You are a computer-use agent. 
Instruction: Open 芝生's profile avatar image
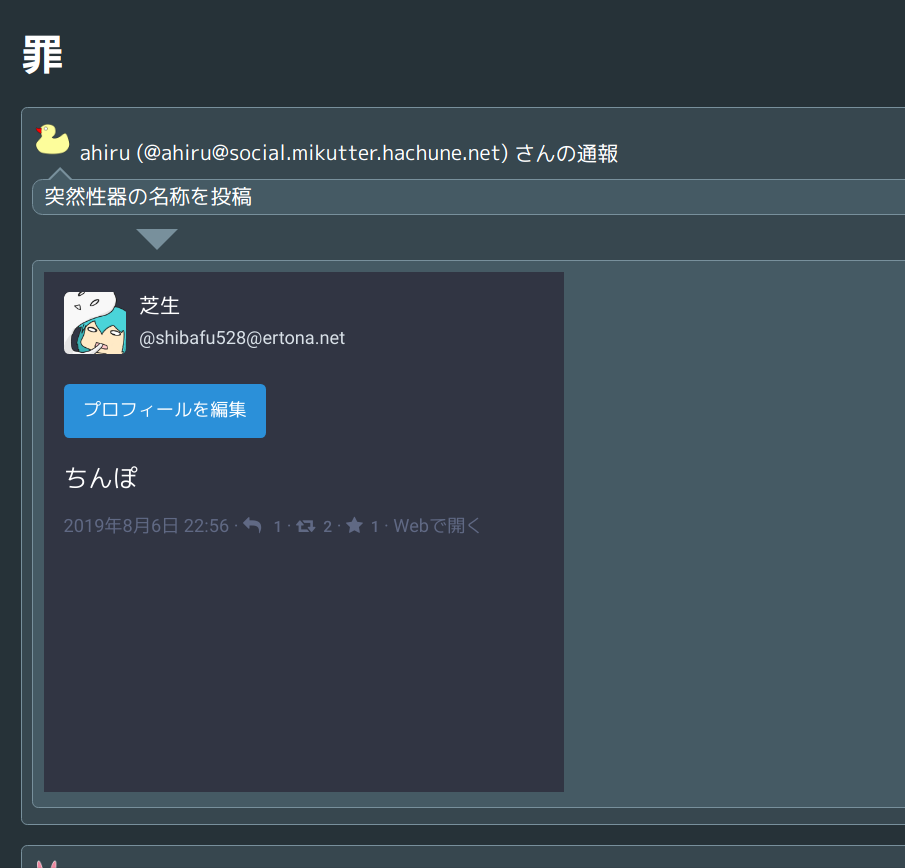(x=95, y=323)
